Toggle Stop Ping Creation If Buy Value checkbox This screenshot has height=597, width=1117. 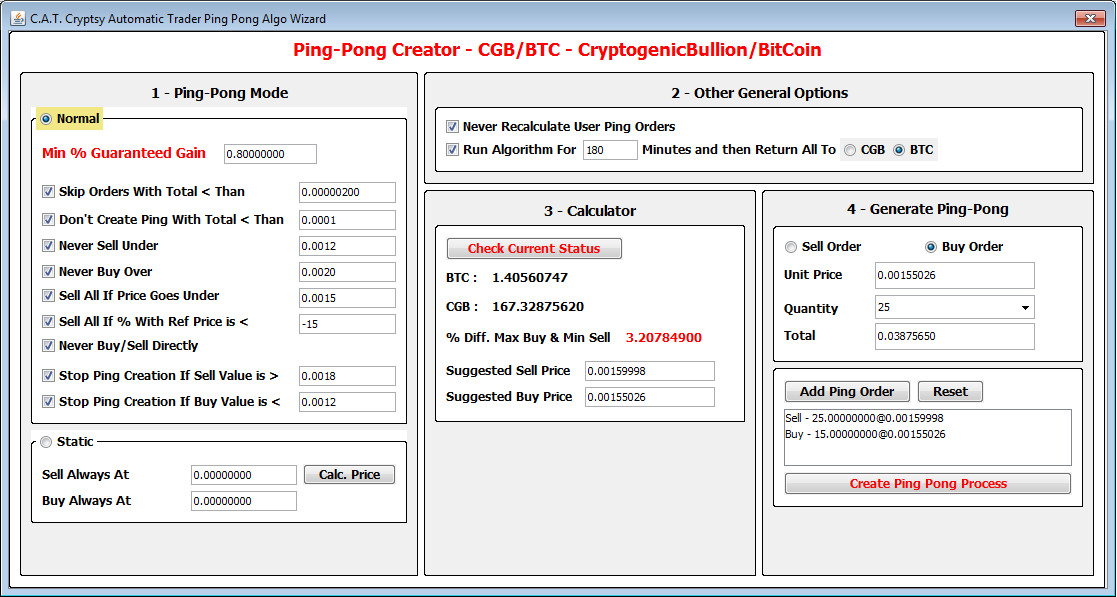[48, 402]
